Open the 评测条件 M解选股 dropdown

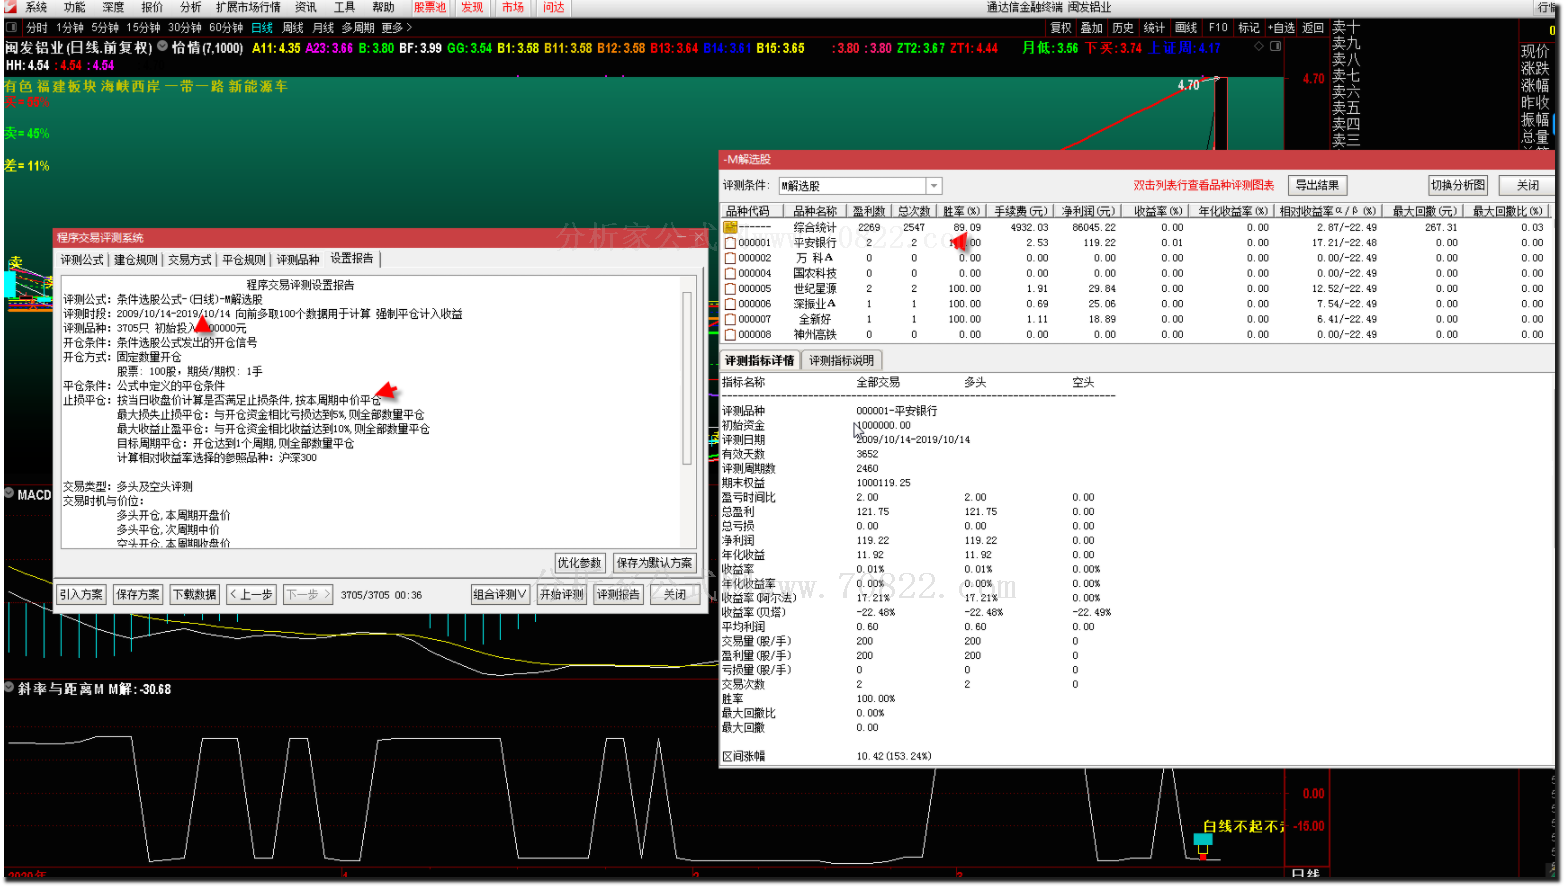(x=933, y=186)
